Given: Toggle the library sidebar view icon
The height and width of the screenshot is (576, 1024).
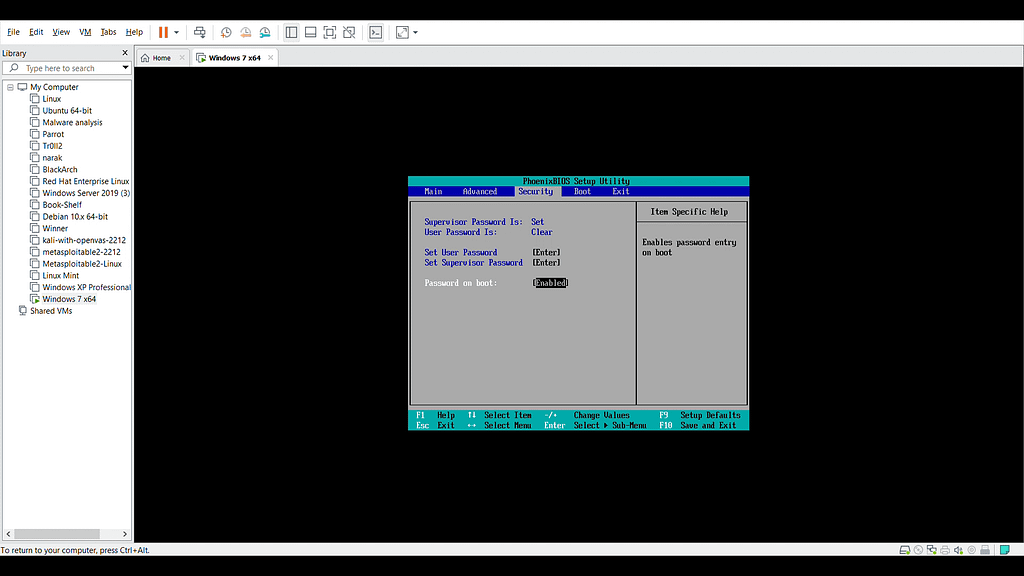Looking at the screenshot, I should [291, 32].
